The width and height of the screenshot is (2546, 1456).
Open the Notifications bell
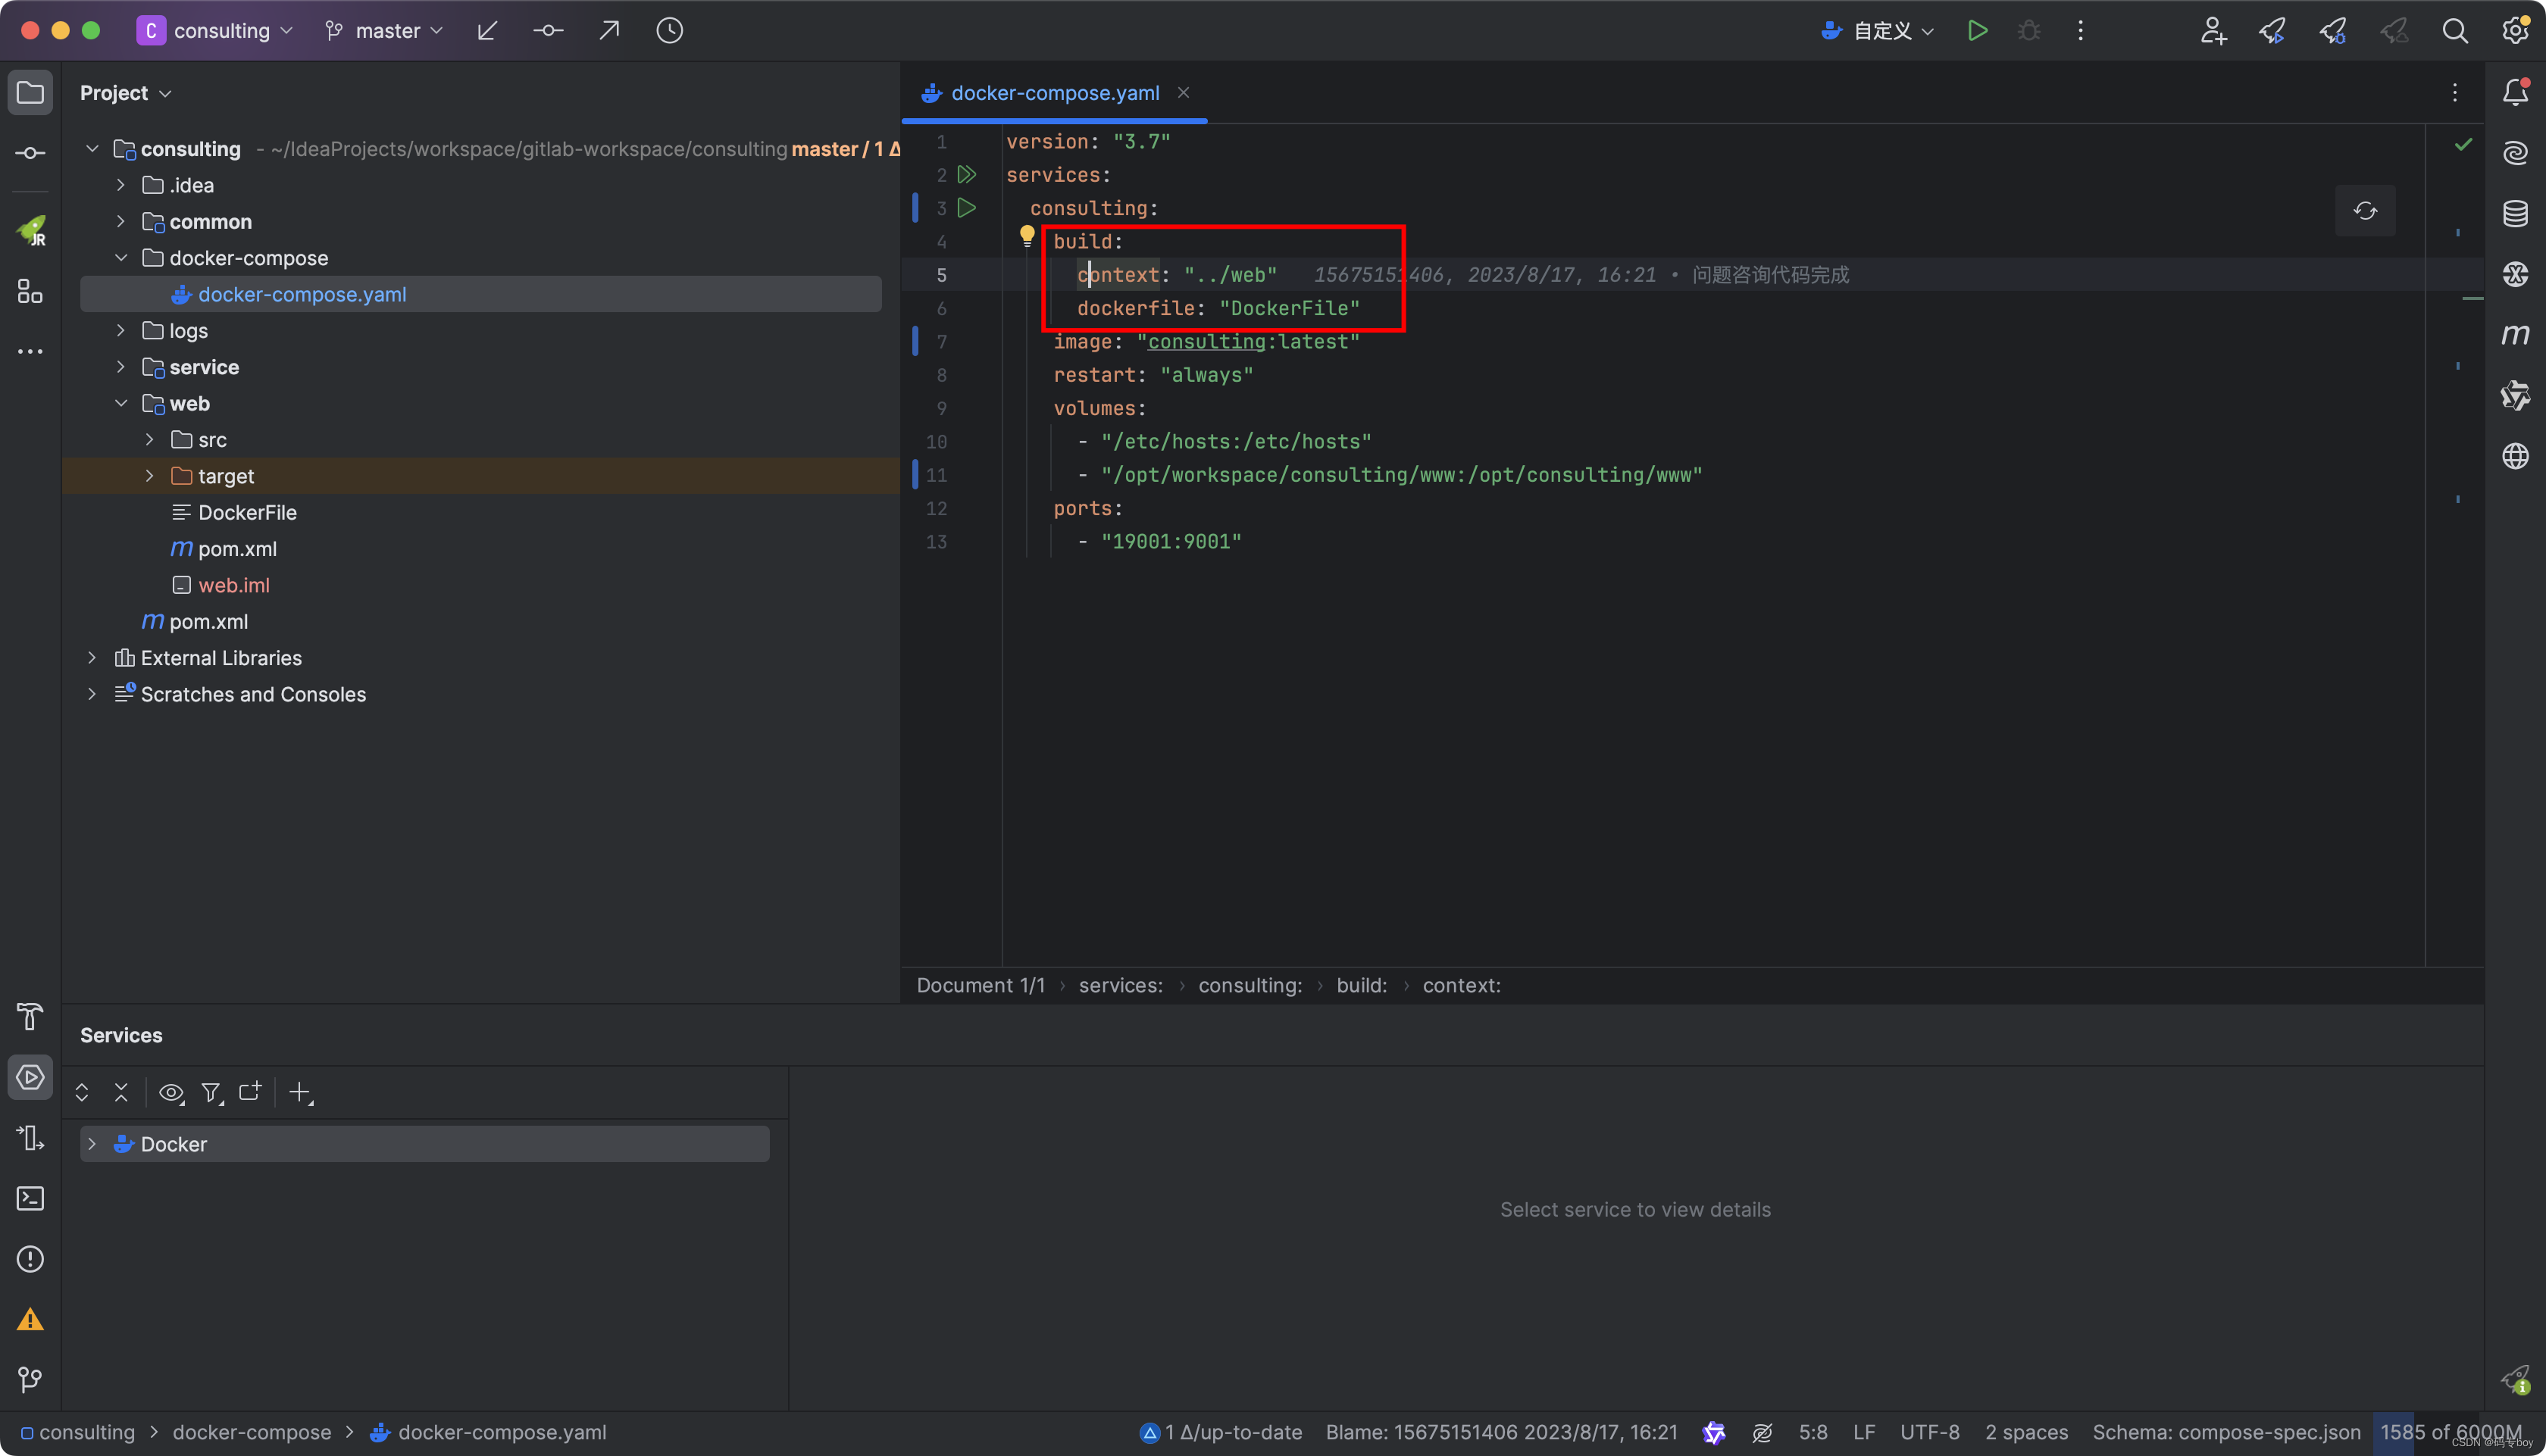coord(2514,92)
